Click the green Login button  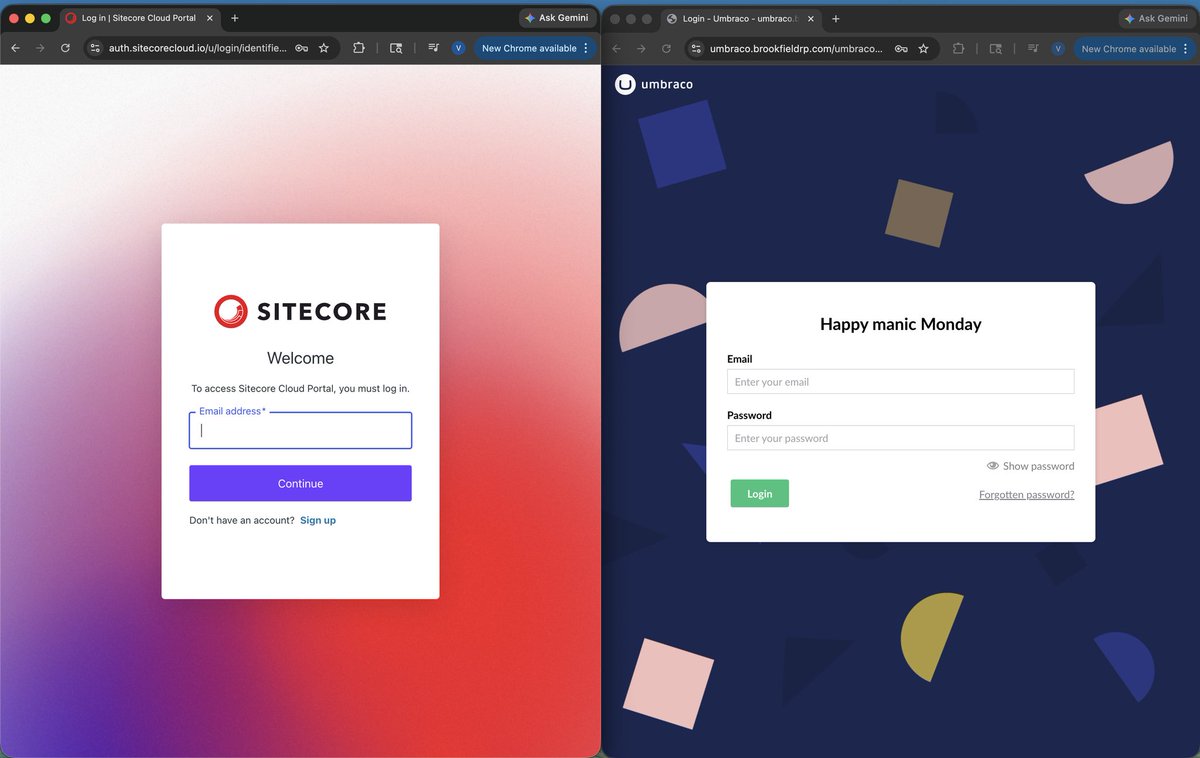(x=759, y=493)
